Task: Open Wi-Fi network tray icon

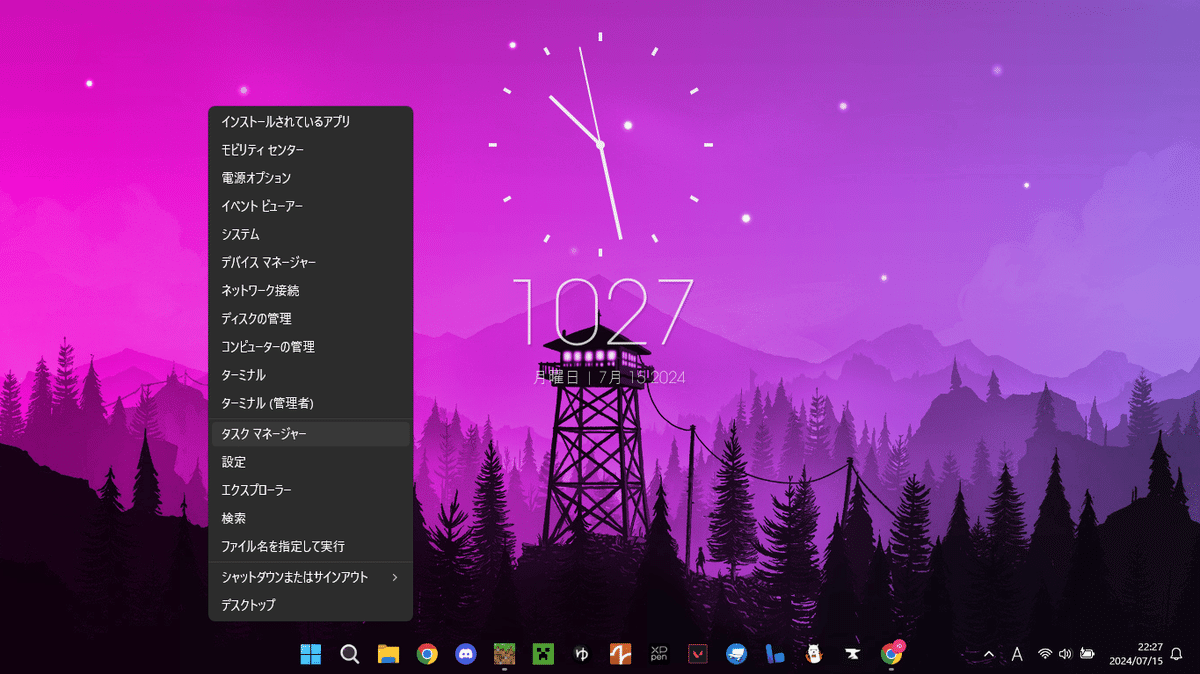Action: [x=1045, y=654]
